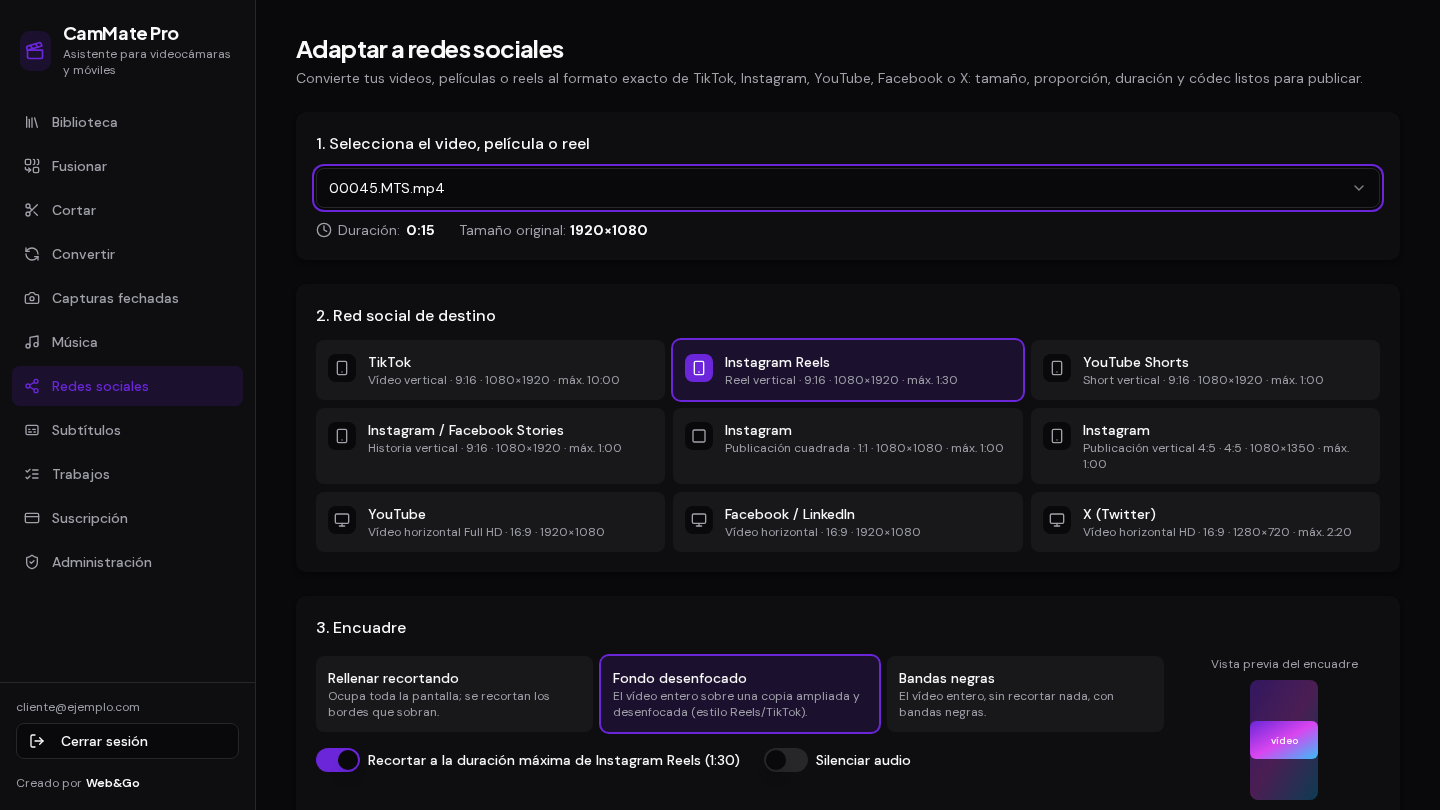Navigate to Convertir
The width and height of the screenshot is (1440, 810).
pos(127,254)
